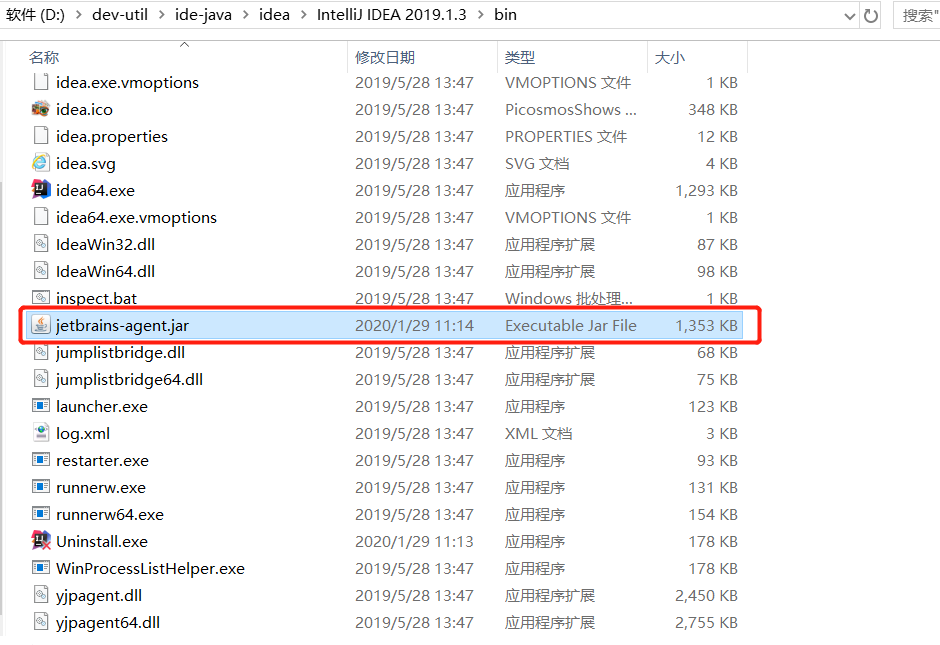
Task: Go to idea folder in breadcrumb
Action: click(x=275, y=15)
